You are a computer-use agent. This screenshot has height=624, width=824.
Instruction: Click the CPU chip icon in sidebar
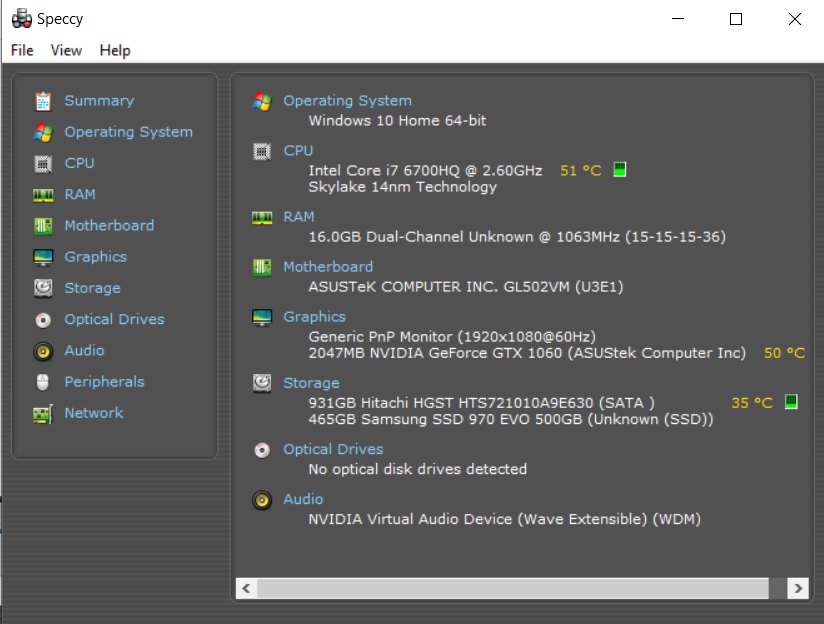point(43,163)
